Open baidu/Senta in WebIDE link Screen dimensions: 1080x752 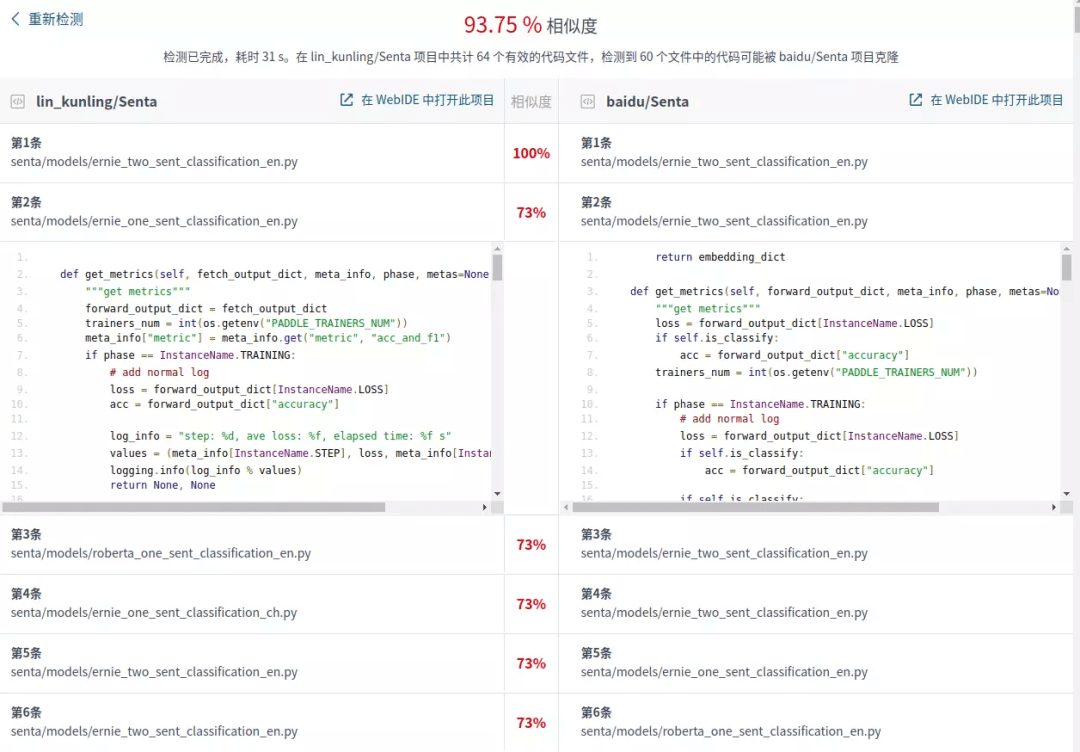click(x=986, y=101)
